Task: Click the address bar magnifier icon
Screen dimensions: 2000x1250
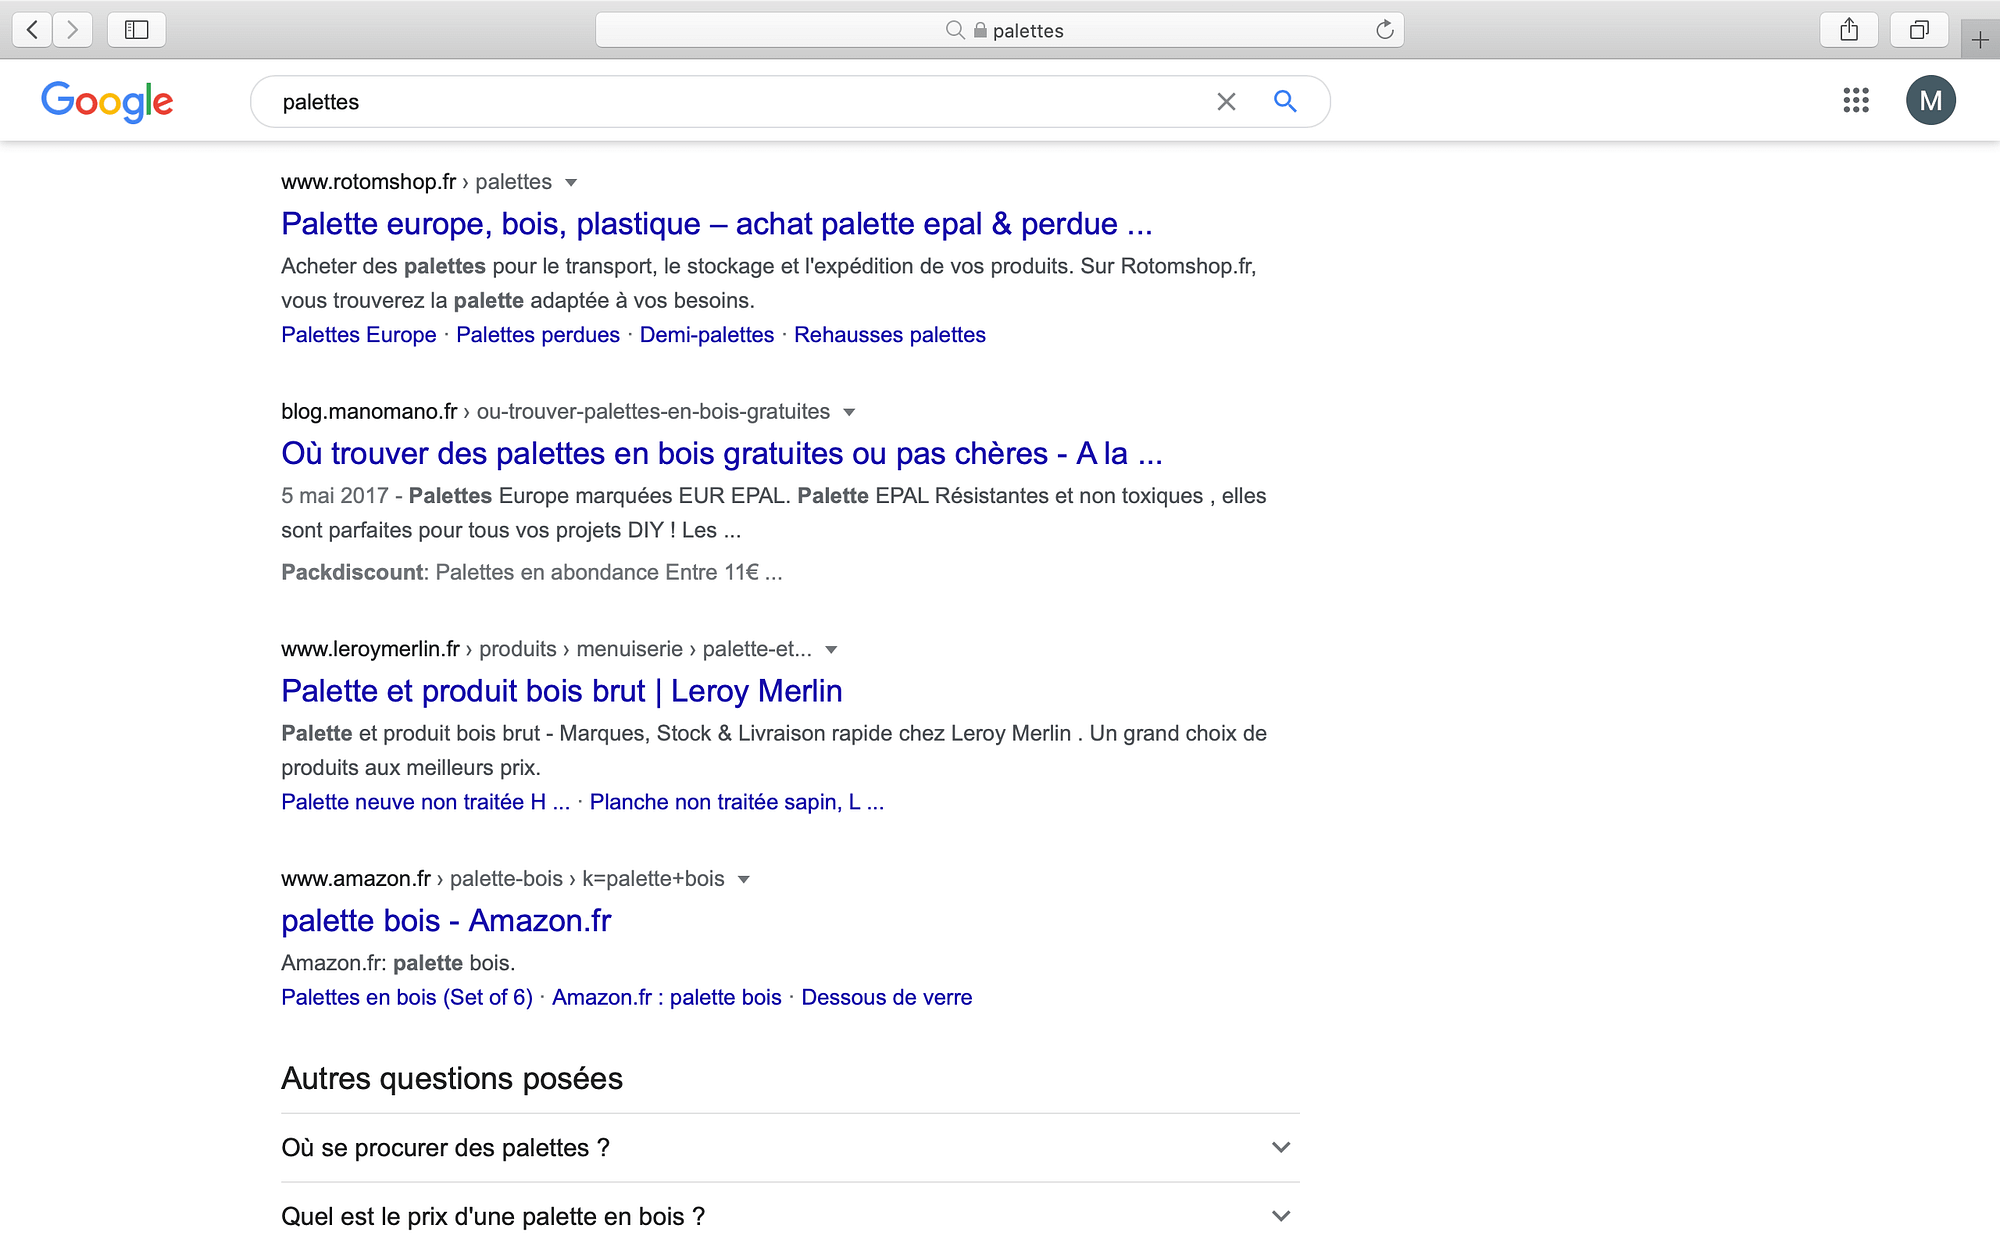Action: click(x=955, y=30)
